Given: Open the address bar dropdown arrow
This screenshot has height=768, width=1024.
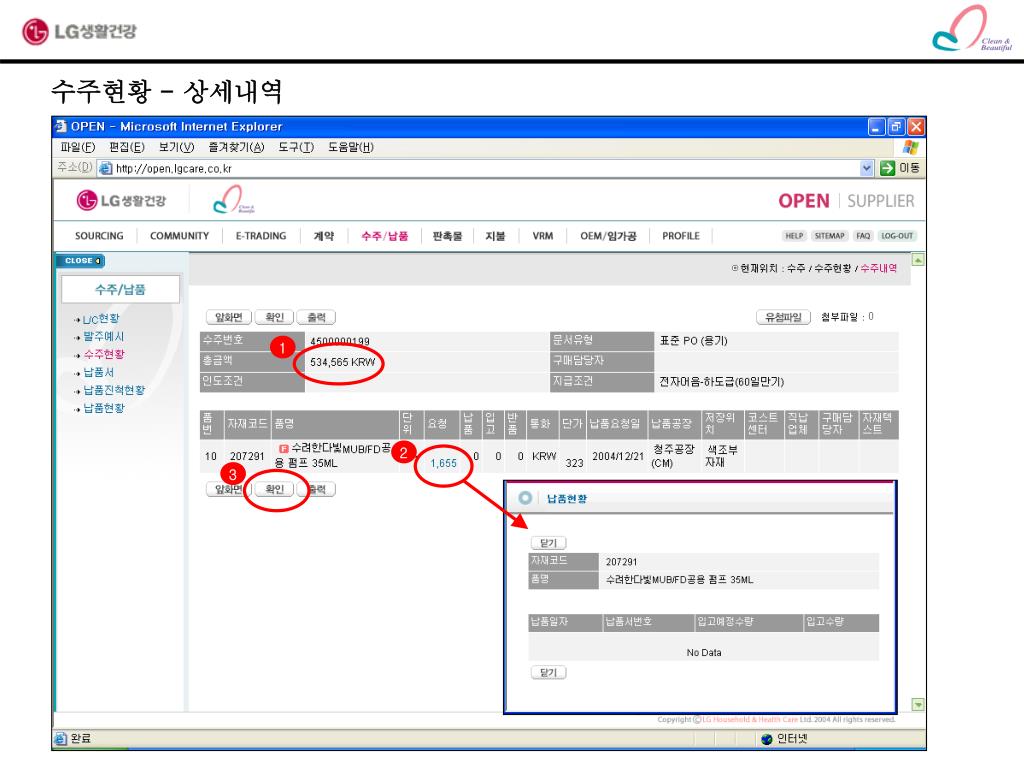Looking at the screenshot, I should tap(867, 168).
